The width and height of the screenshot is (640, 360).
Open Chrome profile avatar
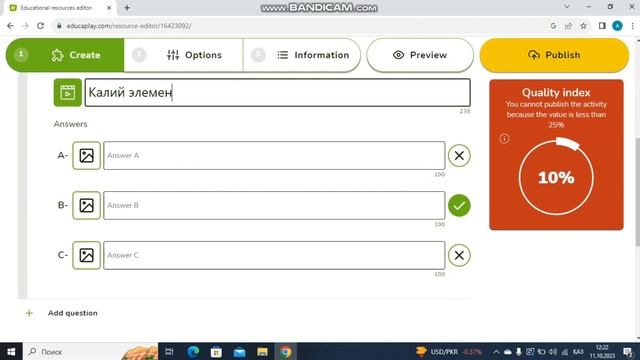click(618, 26)
